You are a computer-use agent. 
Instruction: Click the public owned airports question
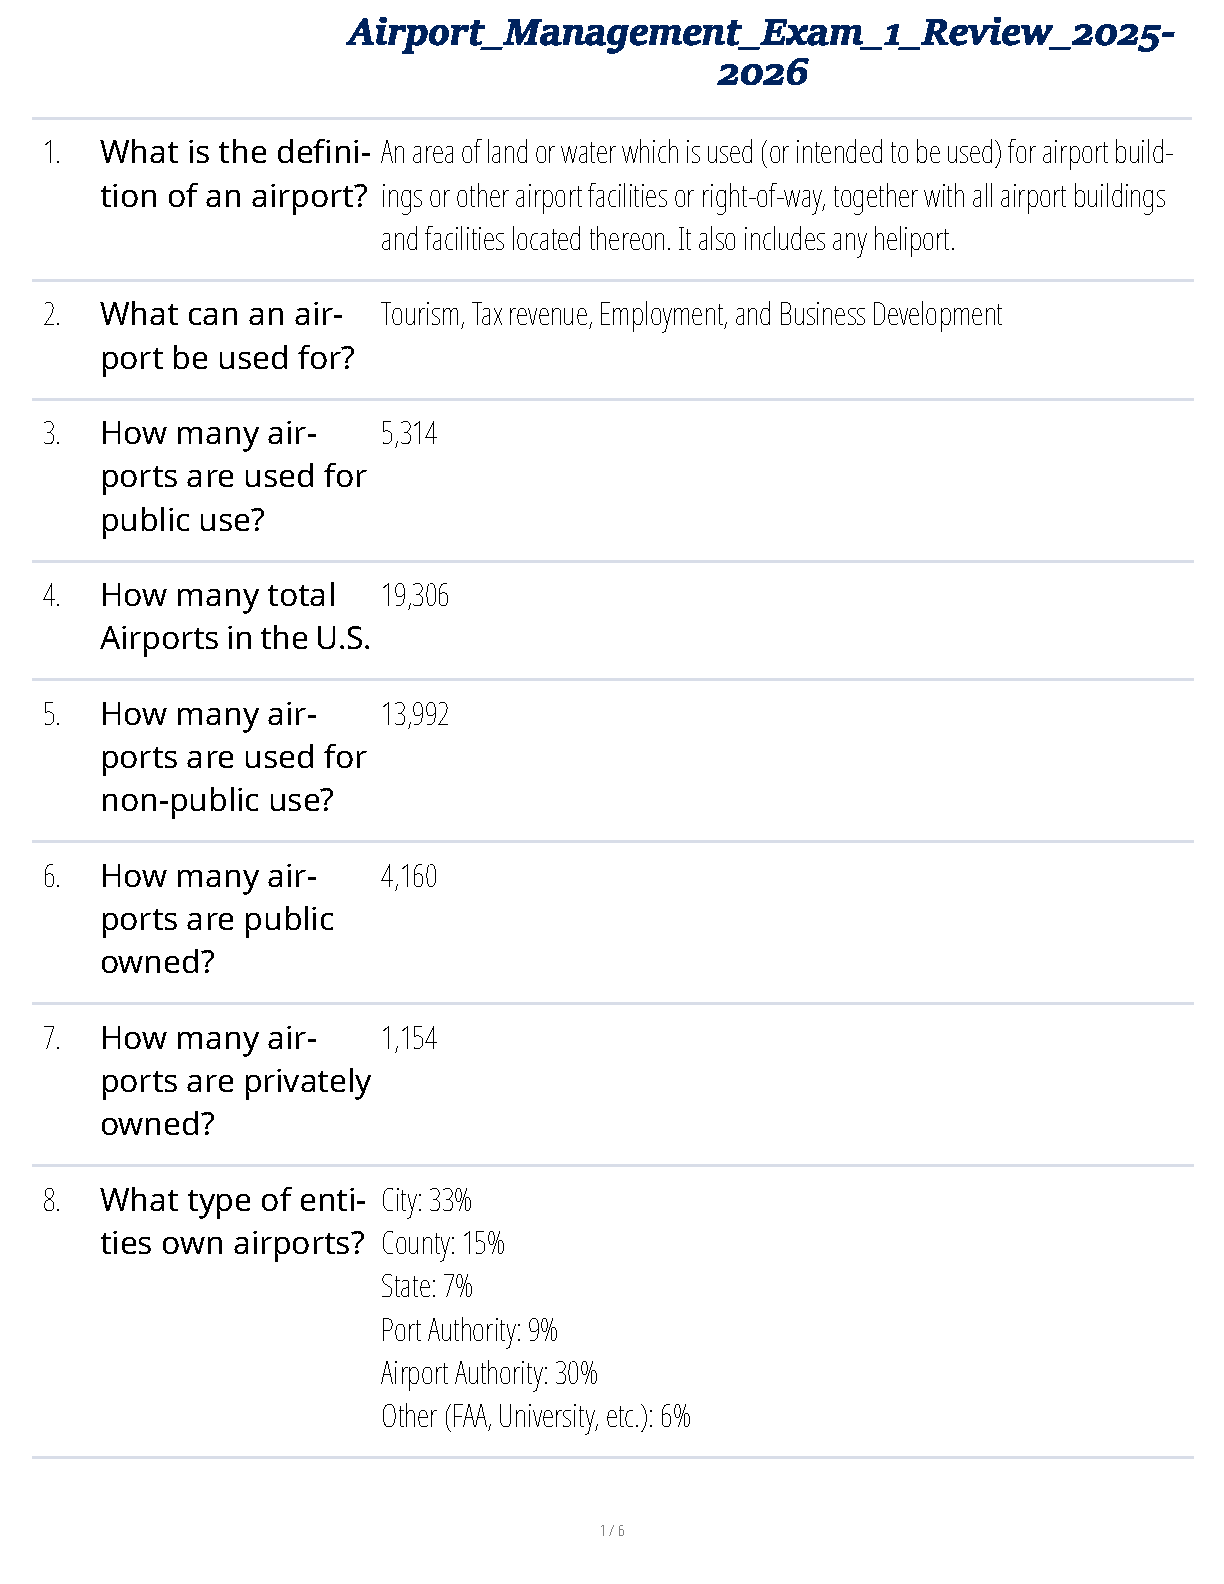pos(217,919)
